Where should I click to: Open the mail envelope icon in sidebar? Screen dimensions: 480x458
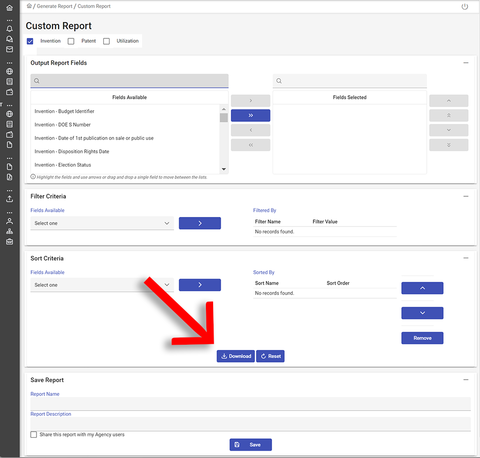click(9, 49)
